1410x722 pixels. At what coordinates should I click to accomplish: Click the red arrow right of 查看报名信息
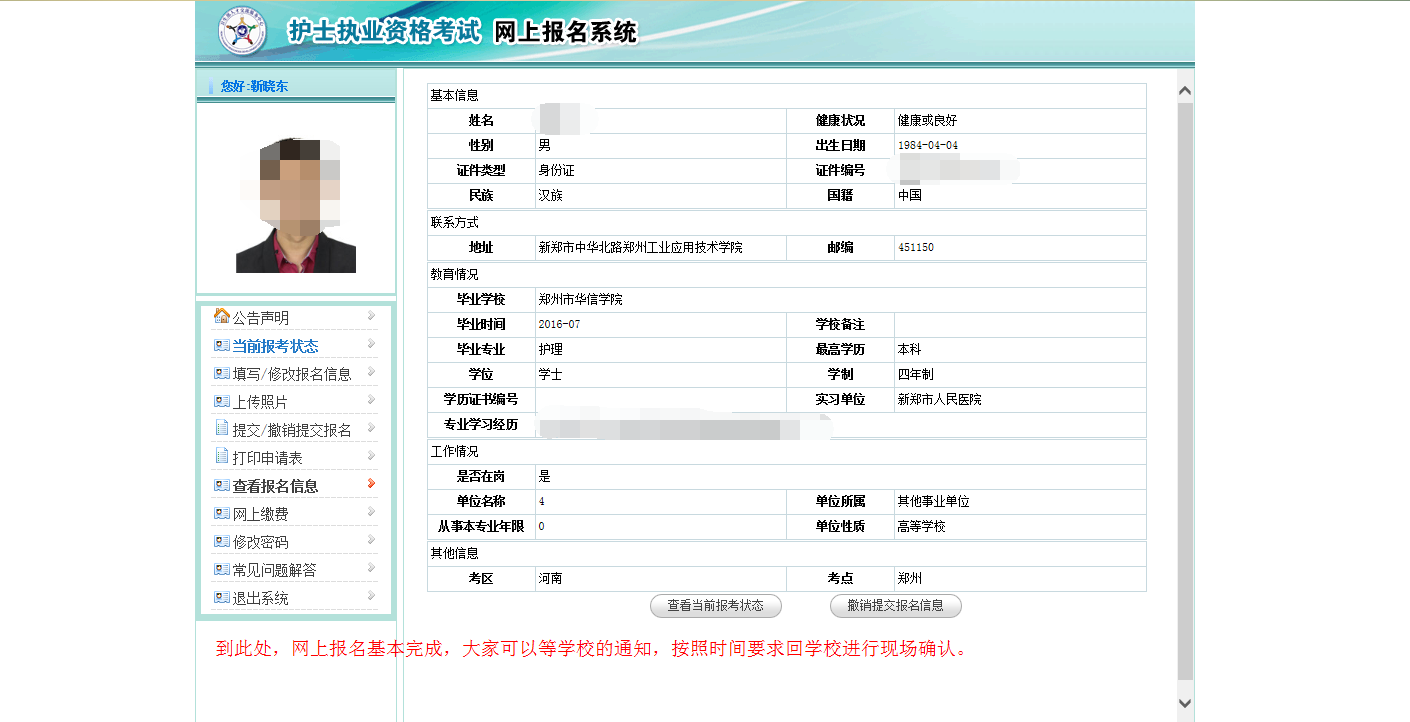(371, 484)
